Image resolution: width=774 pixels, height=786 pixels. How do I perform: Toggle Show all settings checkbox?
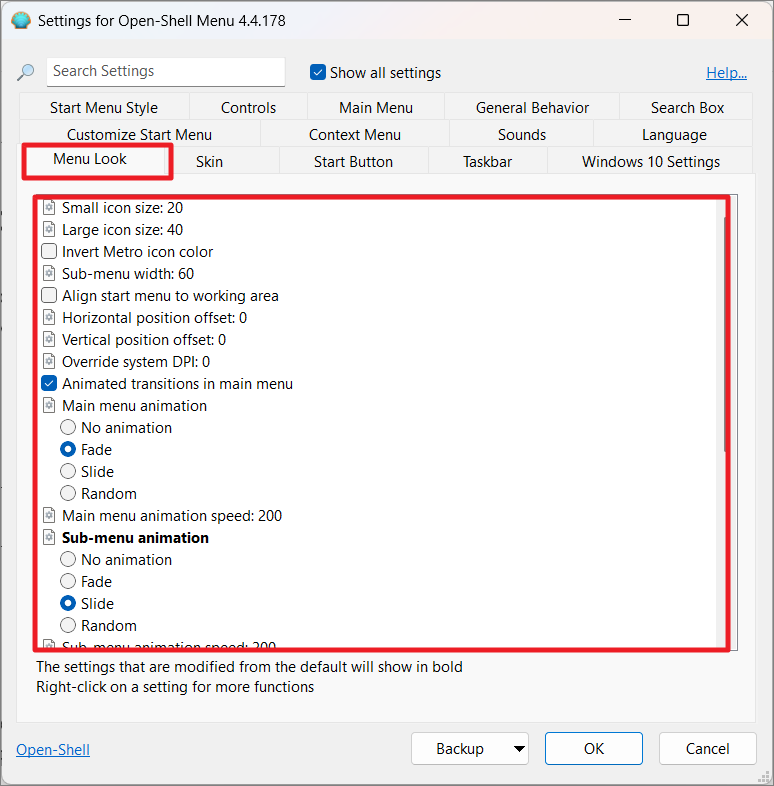(318, 72)
